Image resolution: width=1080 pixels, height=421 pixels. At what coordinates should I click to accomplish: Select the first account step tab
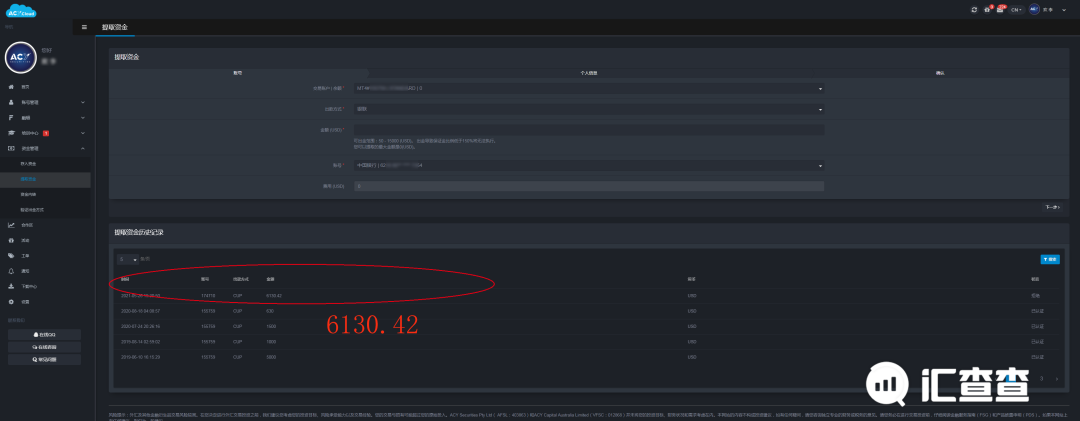click(238, 72)
